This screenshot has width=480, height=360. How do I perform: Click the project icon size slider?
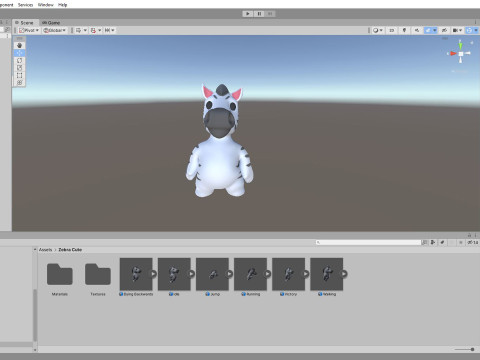tap(465, 349)
